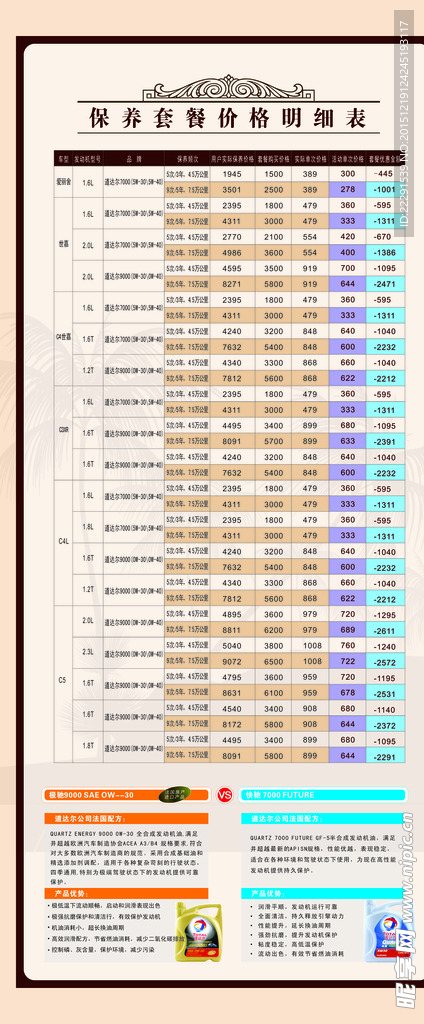The image size is (424, 1024).
Task: Select the C4L car model cell
Action: coord(63,543)
